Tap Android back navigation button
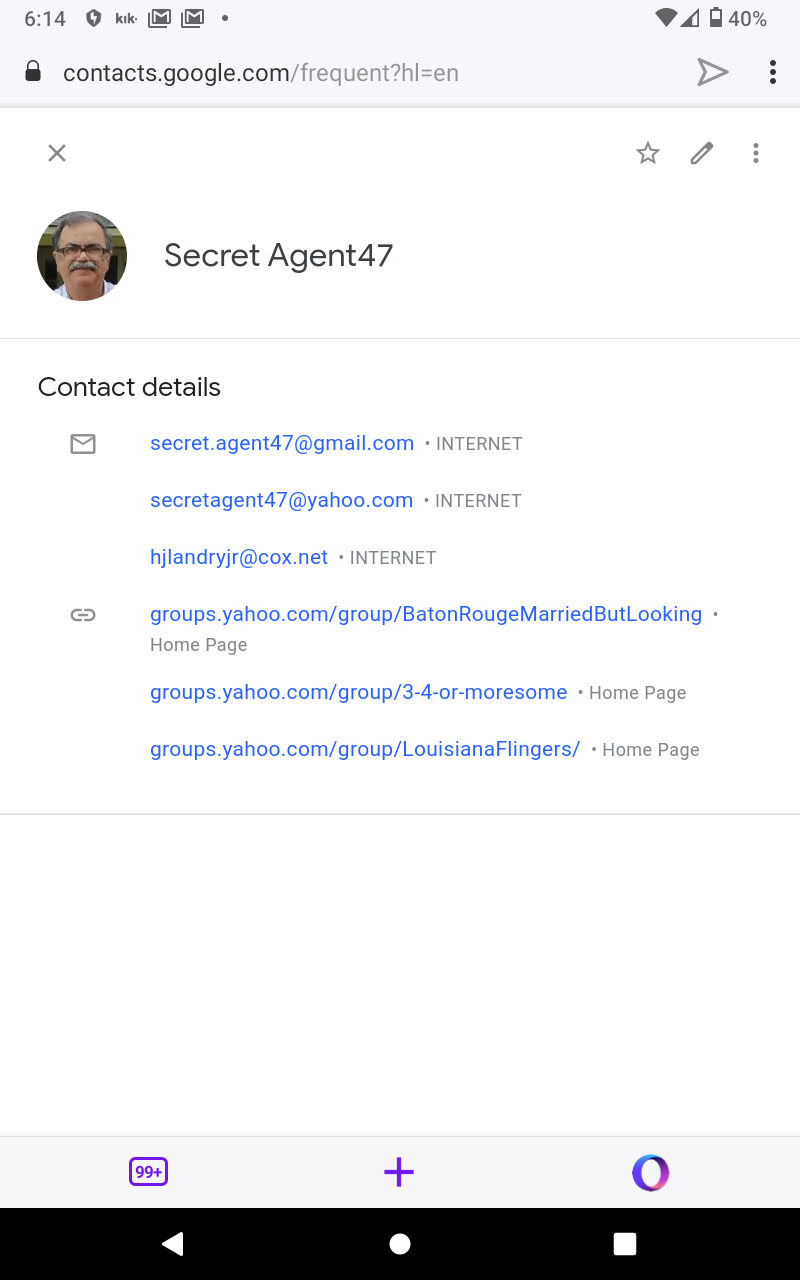This screenshot has width=800, height=1280. (x=173, y=1243)
